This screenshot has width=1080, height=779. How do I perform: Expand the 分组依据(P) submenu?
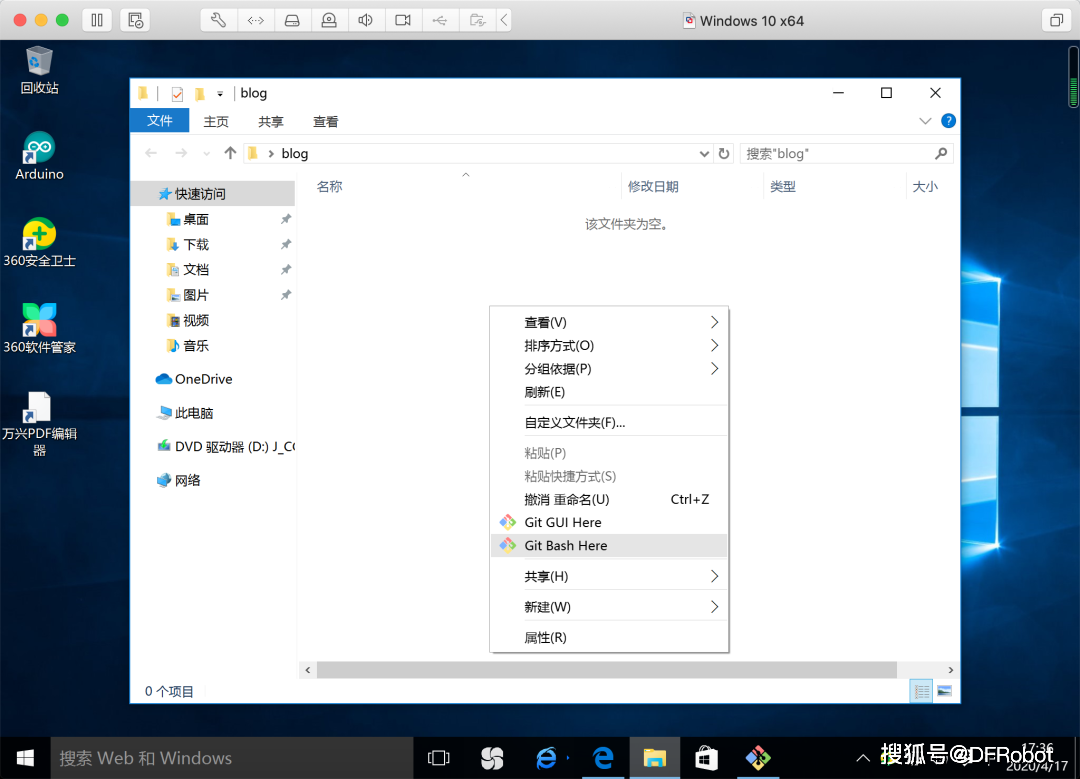tap(609, 368)
